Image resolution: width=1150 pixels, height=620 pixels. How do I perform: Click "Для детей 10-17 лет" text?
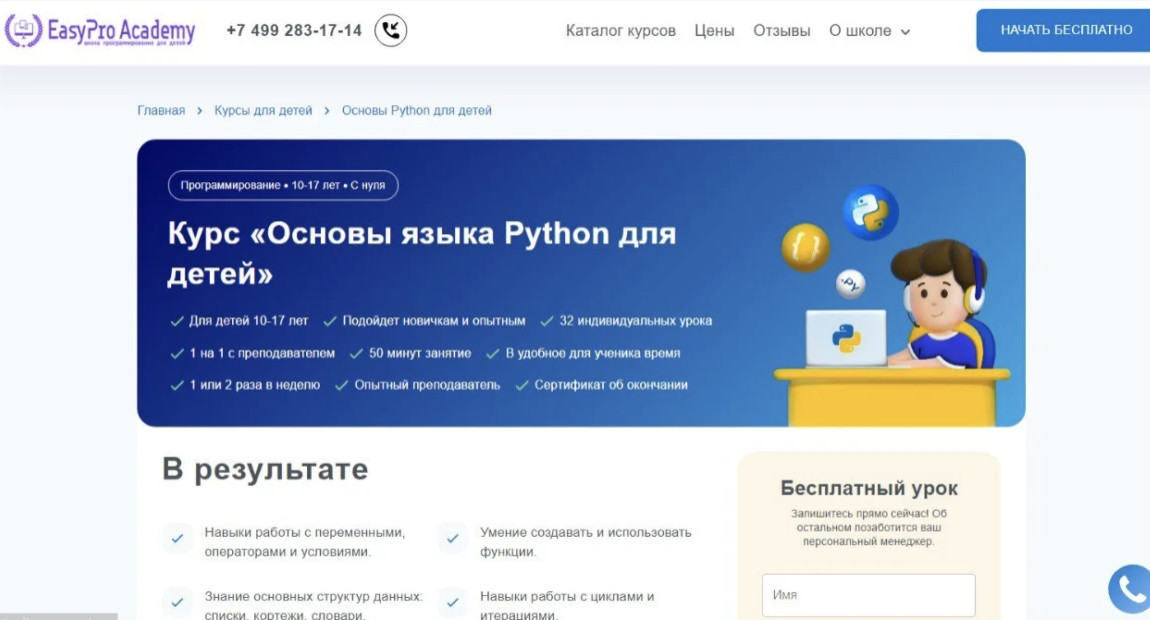point(249,321)
